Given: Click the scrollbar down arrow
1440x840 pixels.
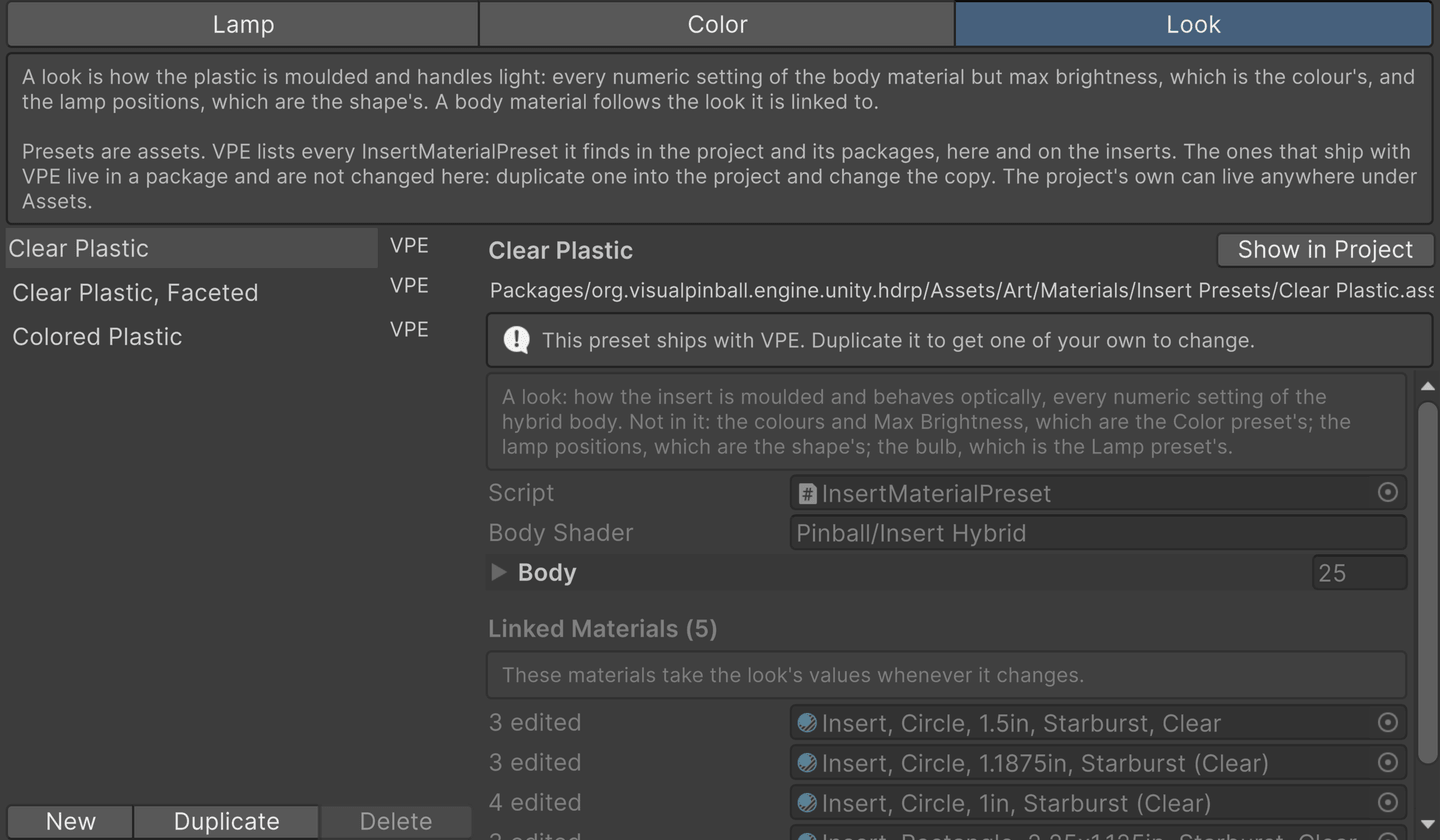Looking at the screenshot, I should click(x=1427, y=824).
